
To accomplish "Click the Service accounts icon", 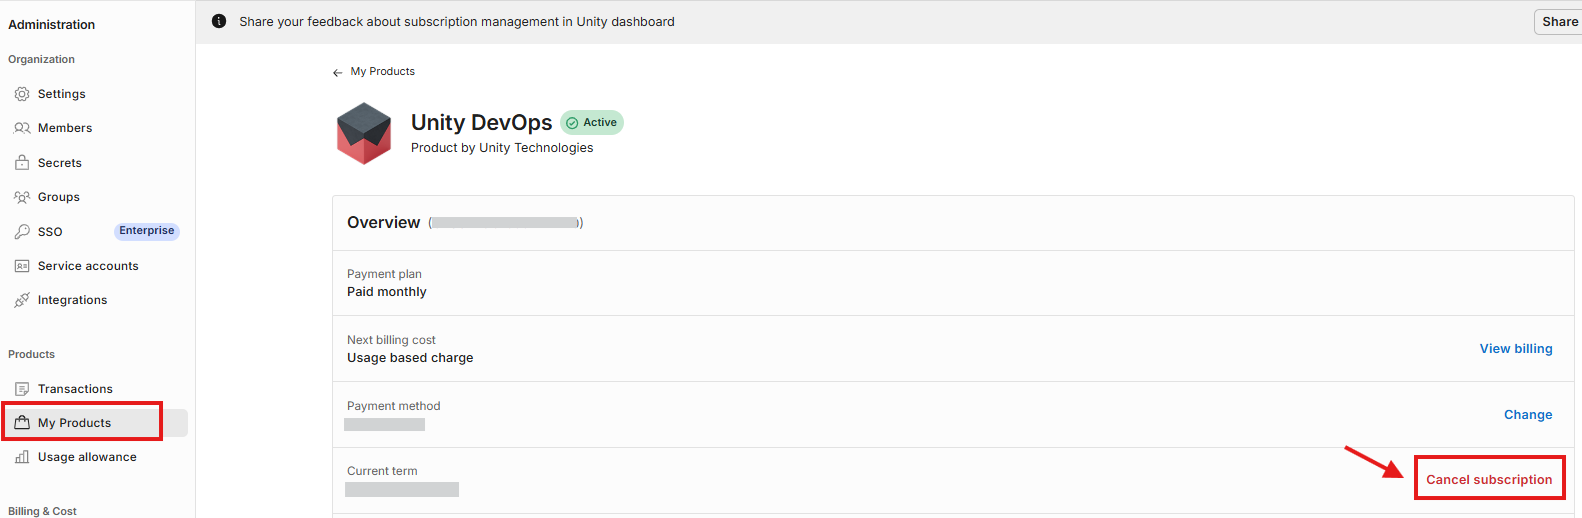I will tap(22, 266).
